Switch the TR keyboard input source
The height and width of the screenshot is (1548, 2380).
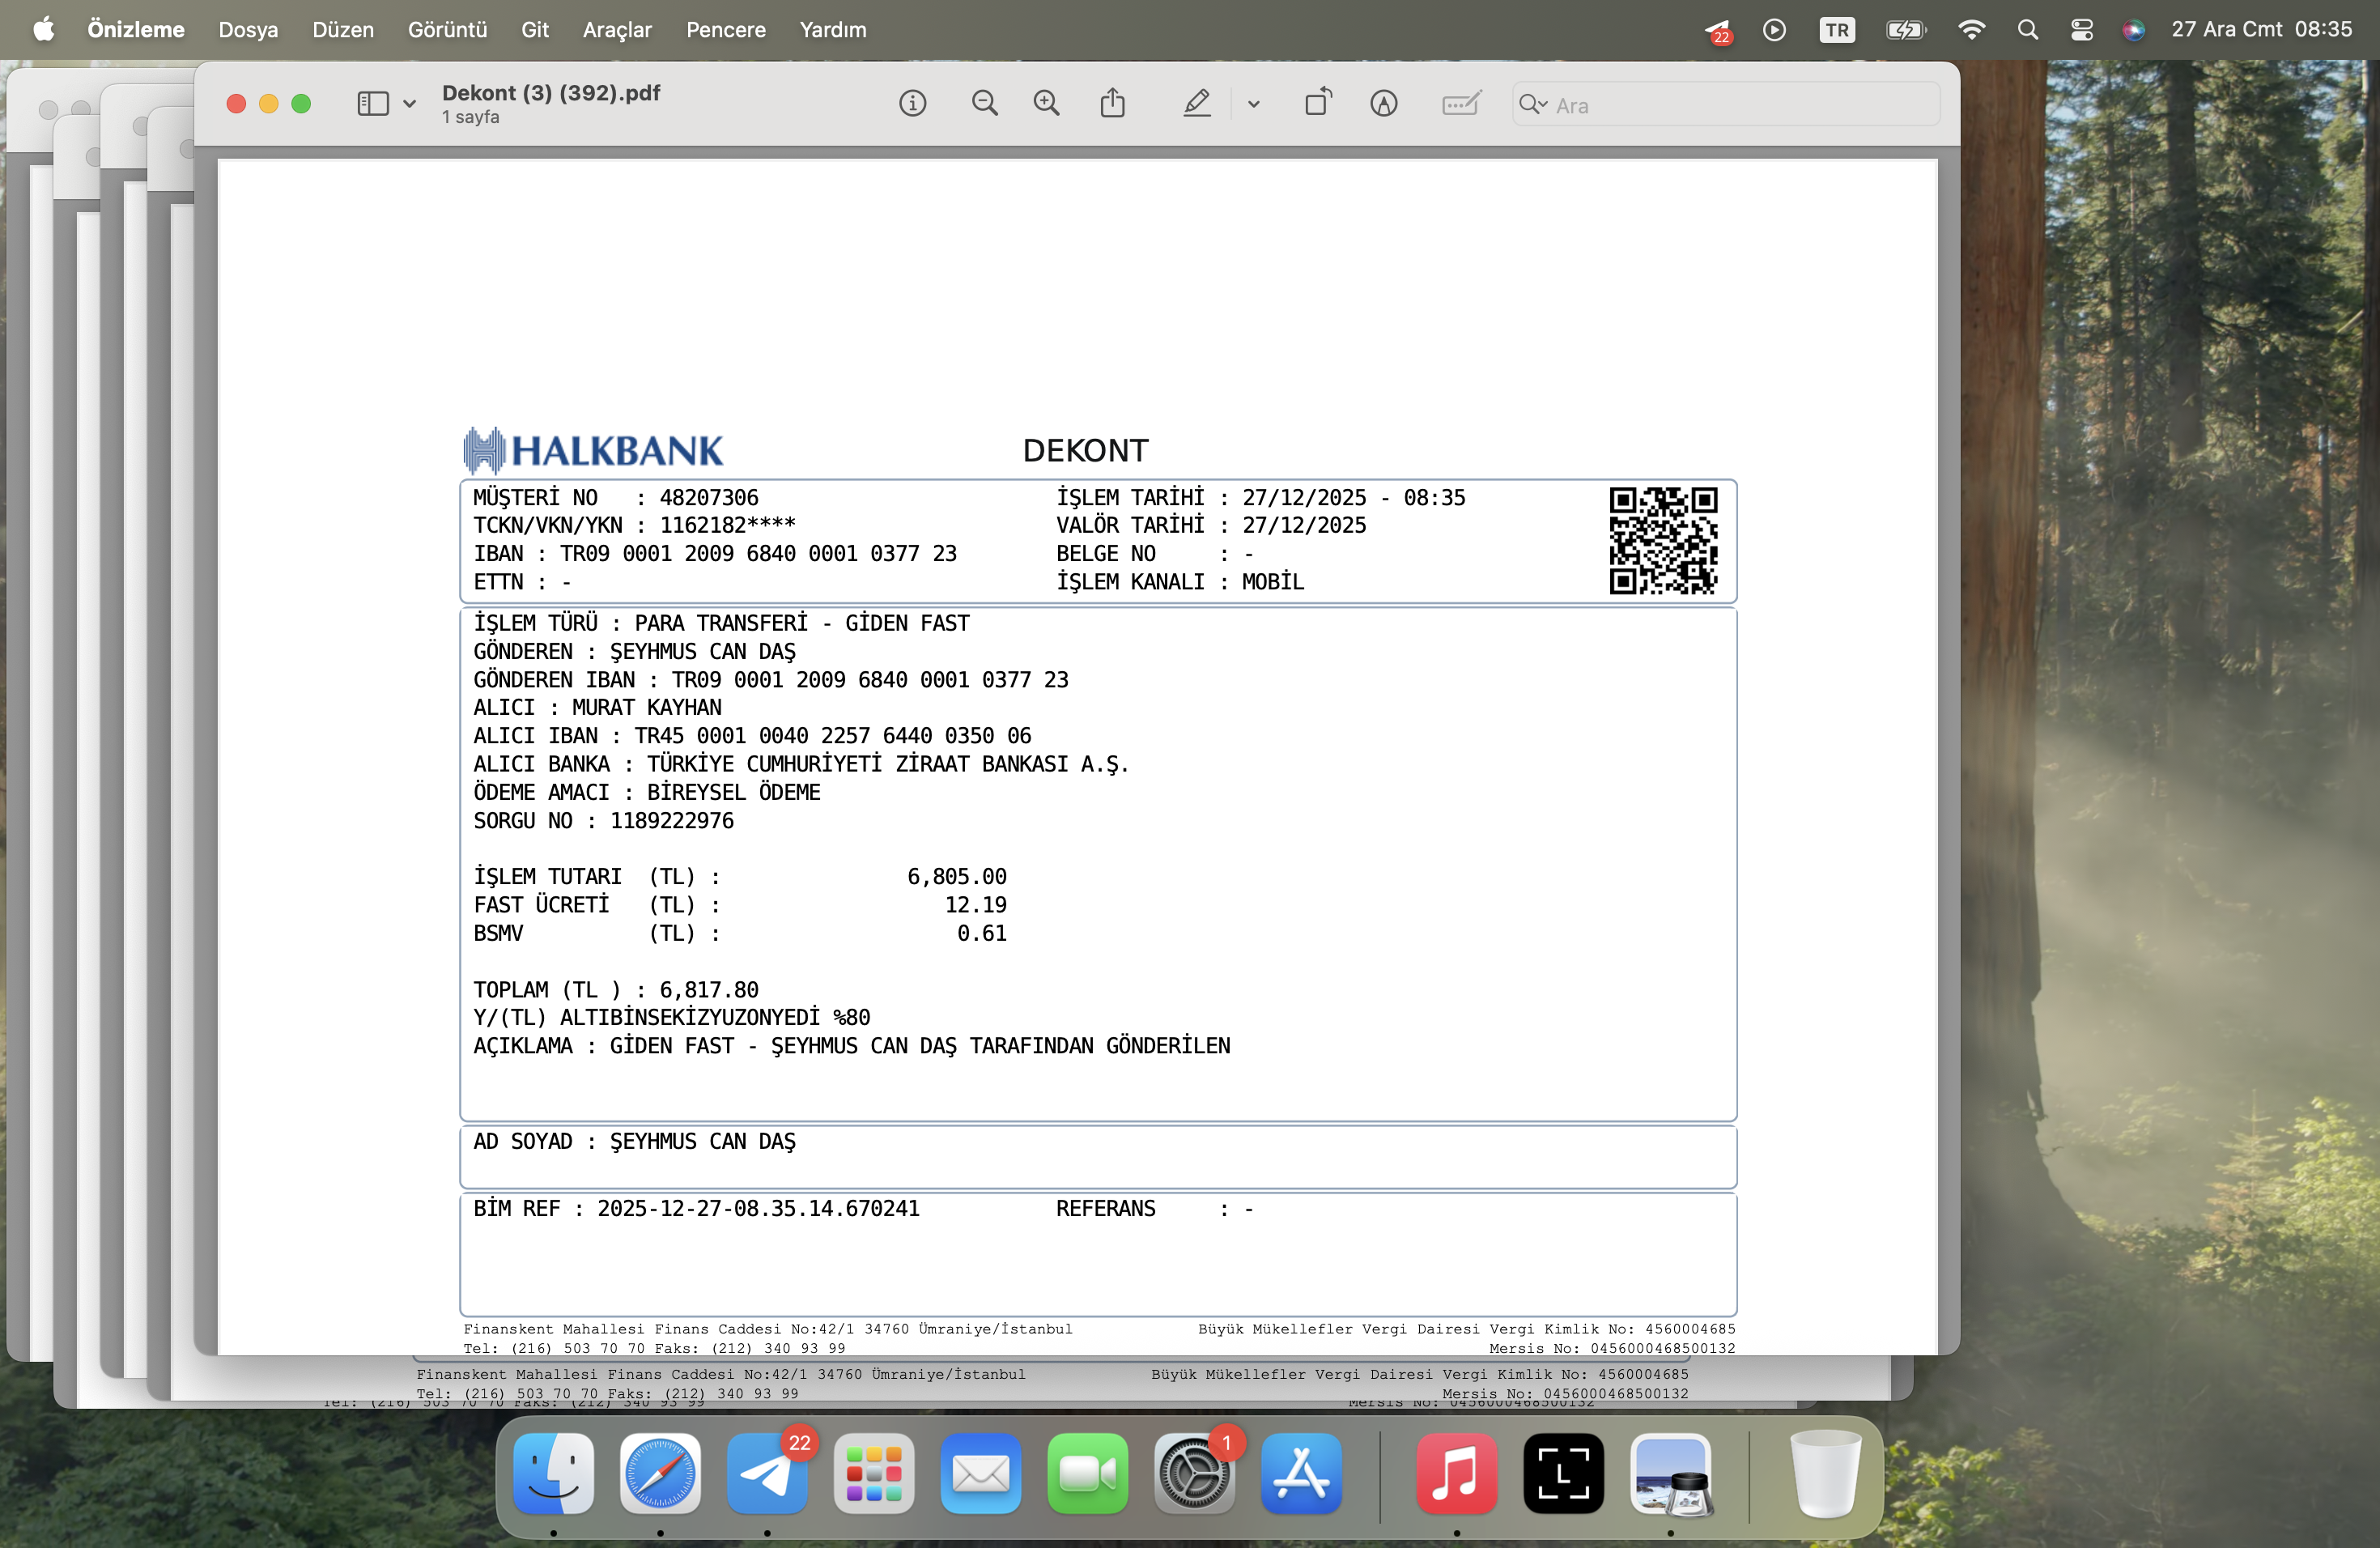pyautogui.click(x=1837, y=30)
